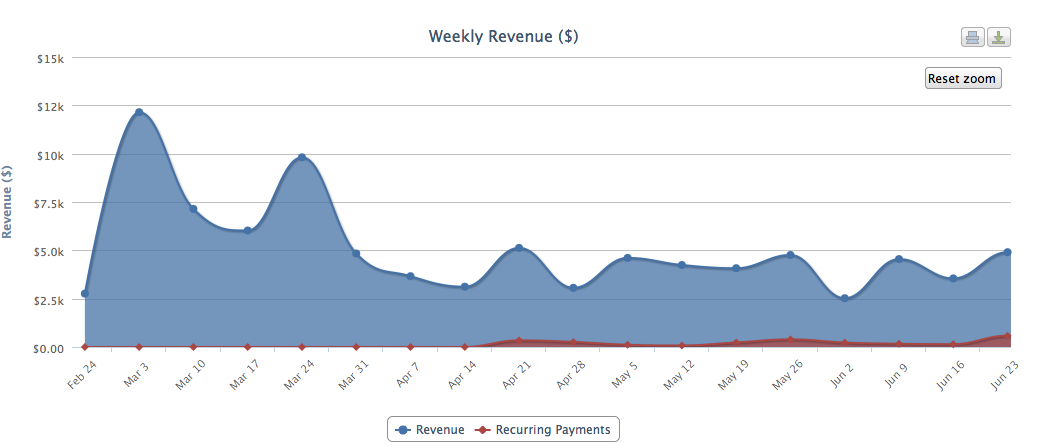The height and width of the screenshot is (446, 1058).
Task: Click the Weekly Revenue ($) chart title
Action: tap(503, 37)
